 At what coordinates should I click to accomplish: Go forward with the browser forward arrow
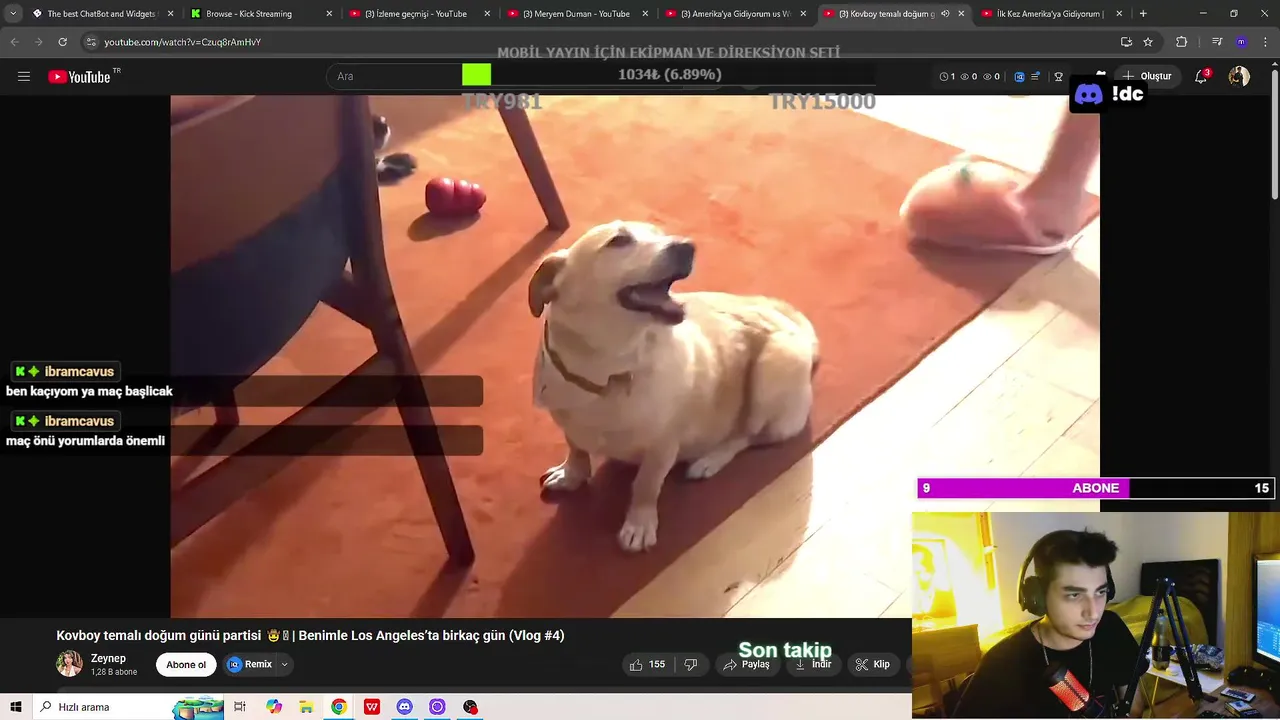coord(38,42)
